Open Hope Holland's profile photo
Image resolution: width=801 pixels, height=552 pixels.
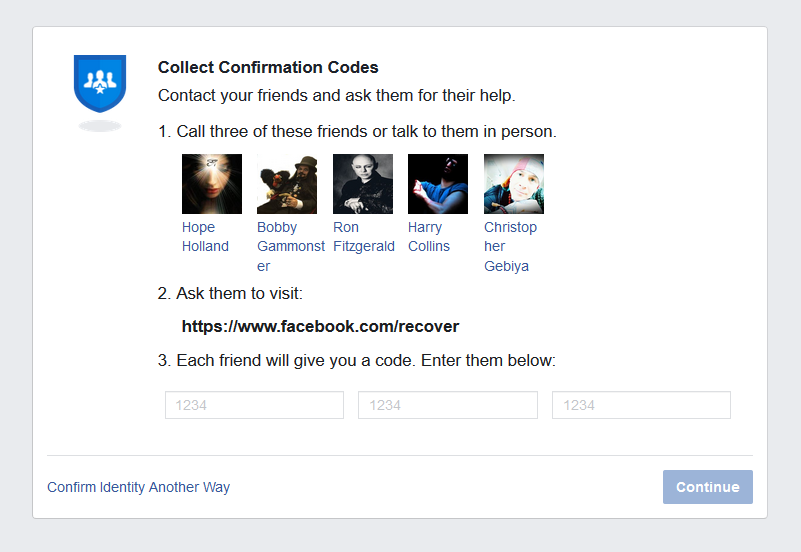[212, 184]
